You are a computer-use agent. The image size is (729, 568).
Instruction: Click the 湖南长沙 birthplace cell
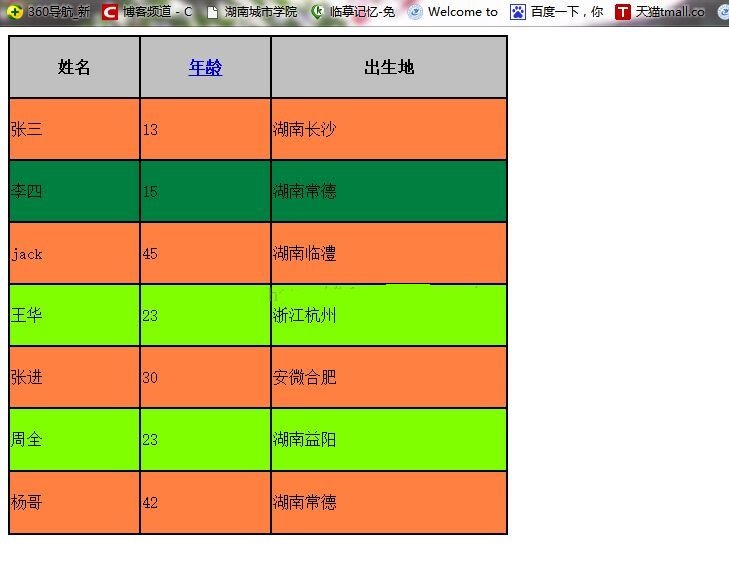[388, 129]
